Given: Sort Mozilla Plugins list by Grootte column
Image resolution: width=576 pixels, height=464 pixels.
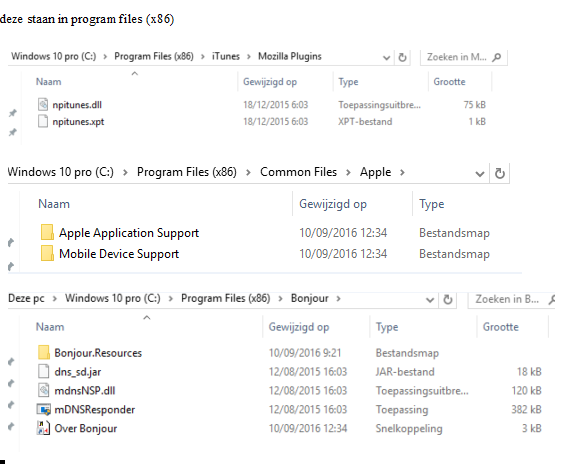Looking at the screenshot, I should point(449,82).
